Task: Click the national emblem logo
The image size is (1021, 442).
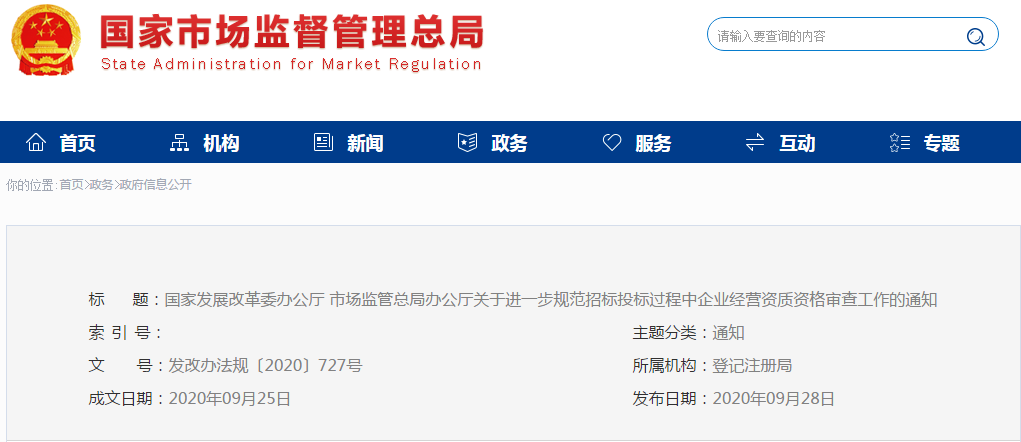Action: (x=45, y=39)
